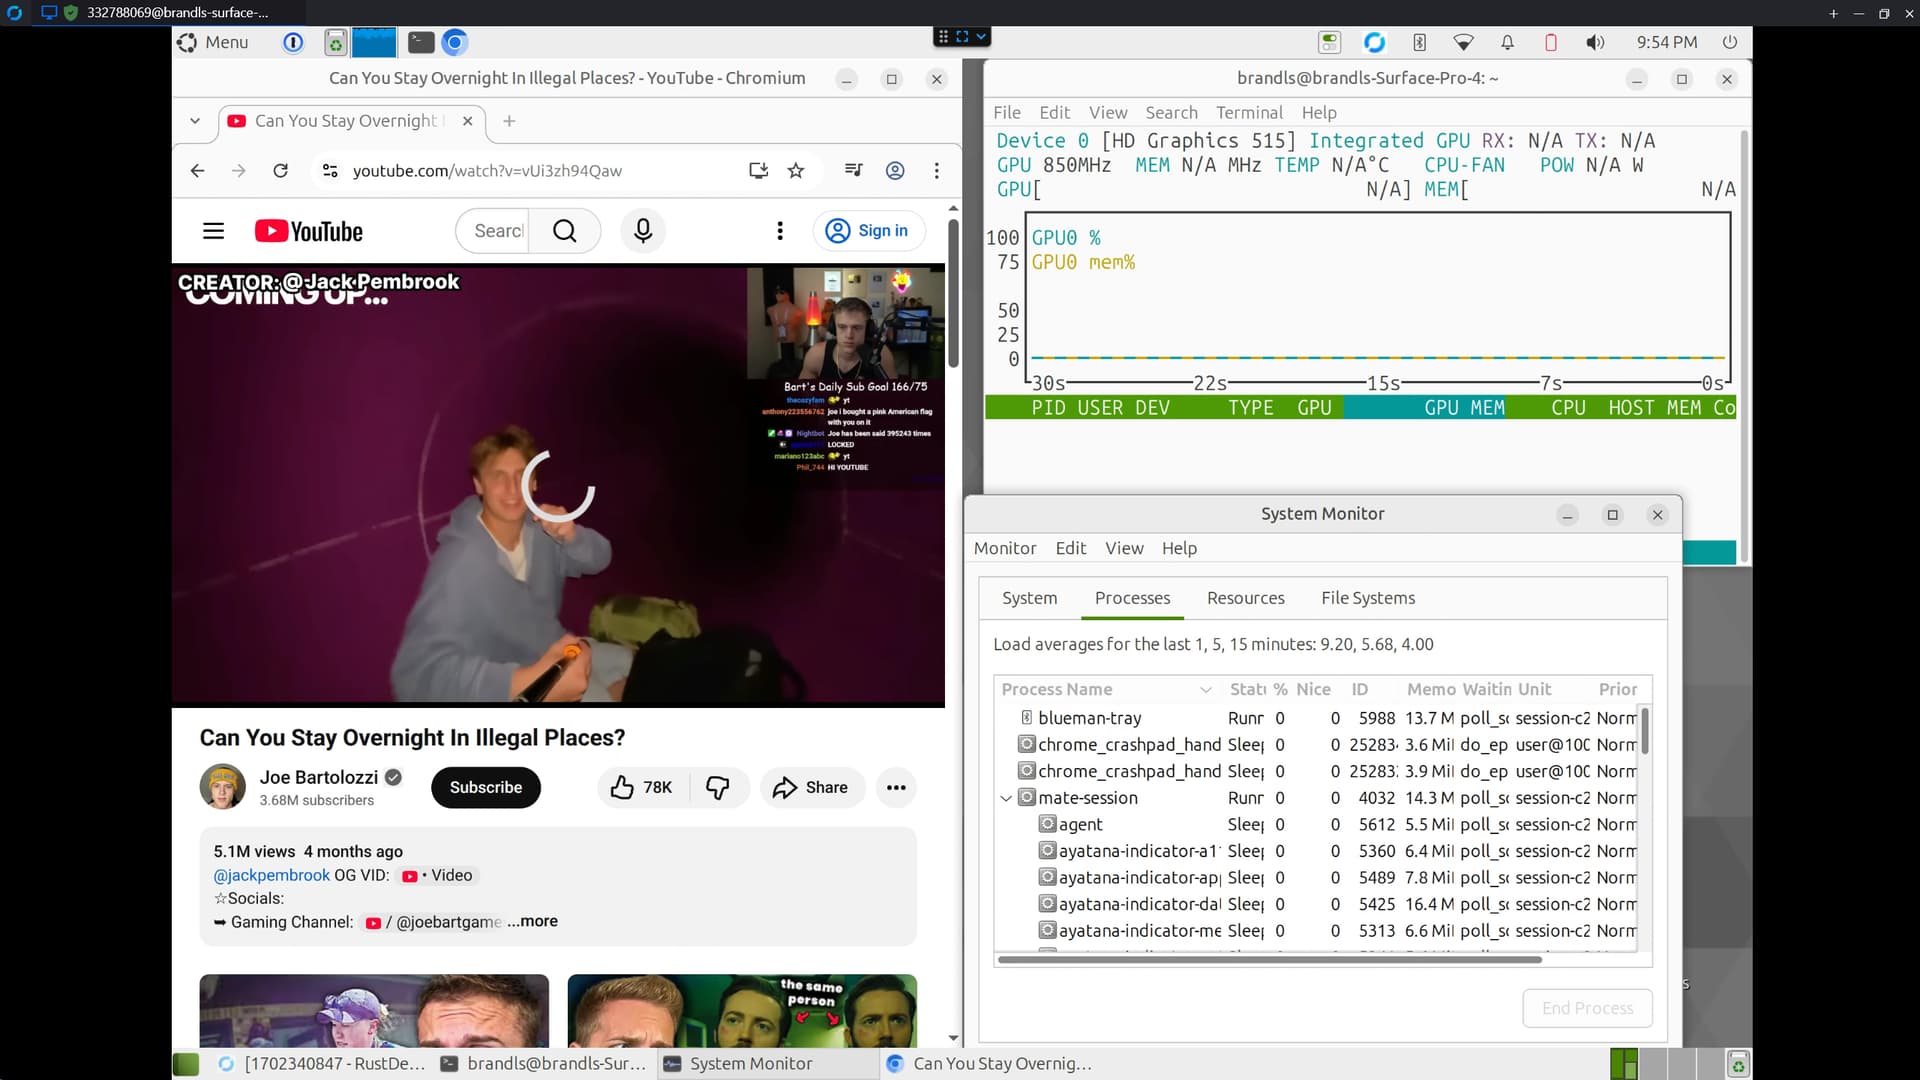Image resolution: width=1920 pixels, height=1080 pixels.
Task: Open the volume icon in system tray
Action: [1595, 42]
